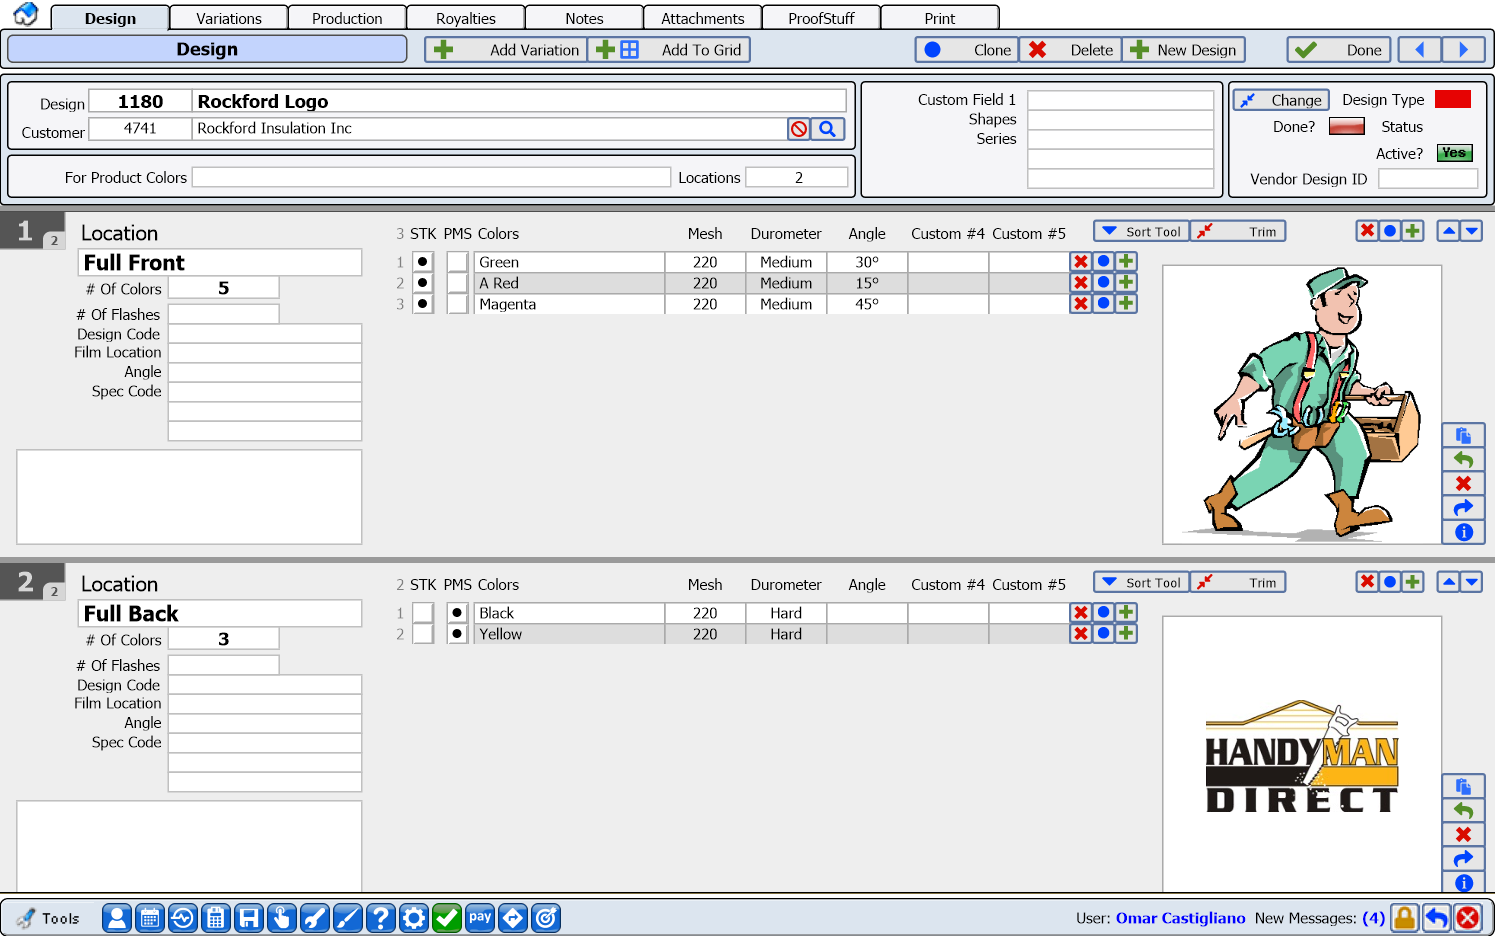Click the red Design Type color swatch

(x=1452, y=99)
